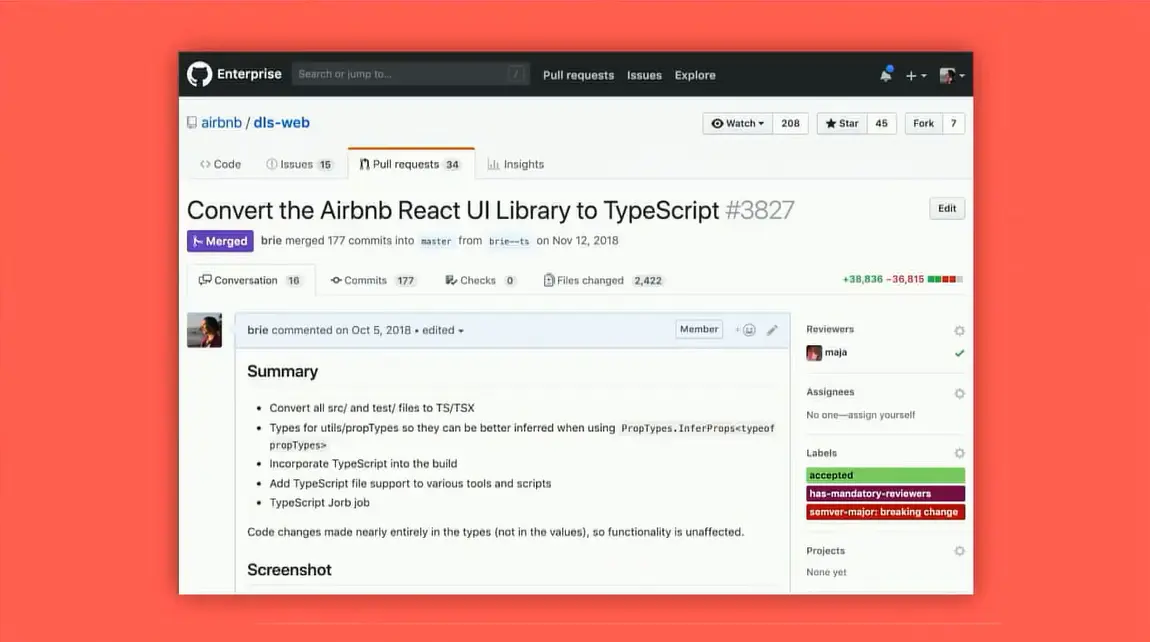Open the airbnb organization link

[221, 123]
